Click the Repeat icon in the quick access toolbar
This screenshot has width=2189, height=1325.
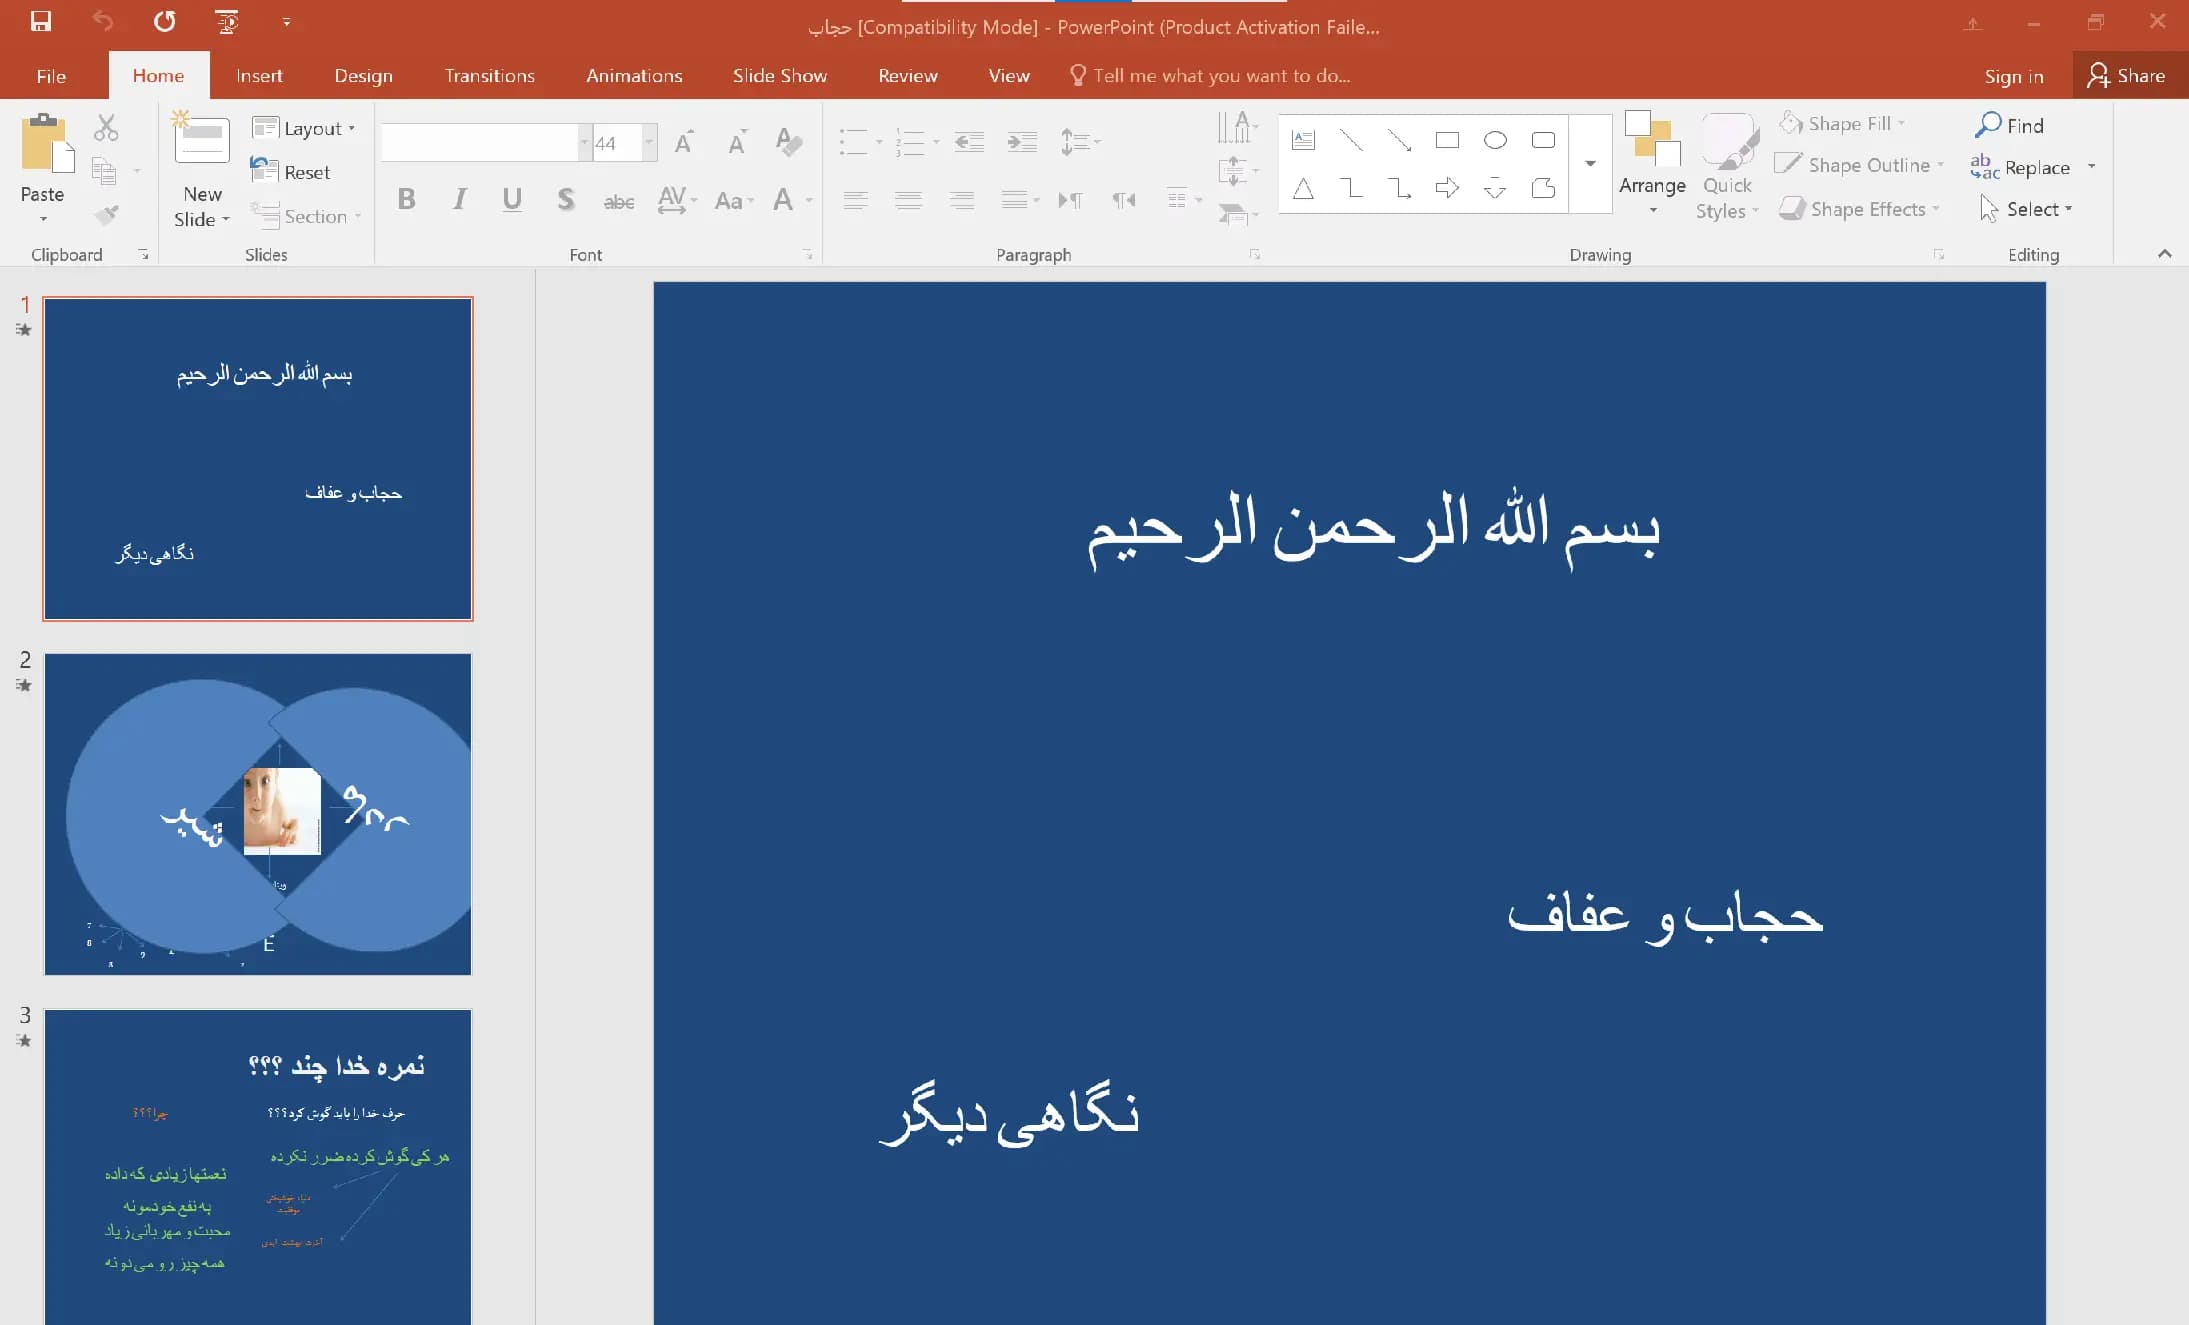pyautogui.click(x=165, y=21)
